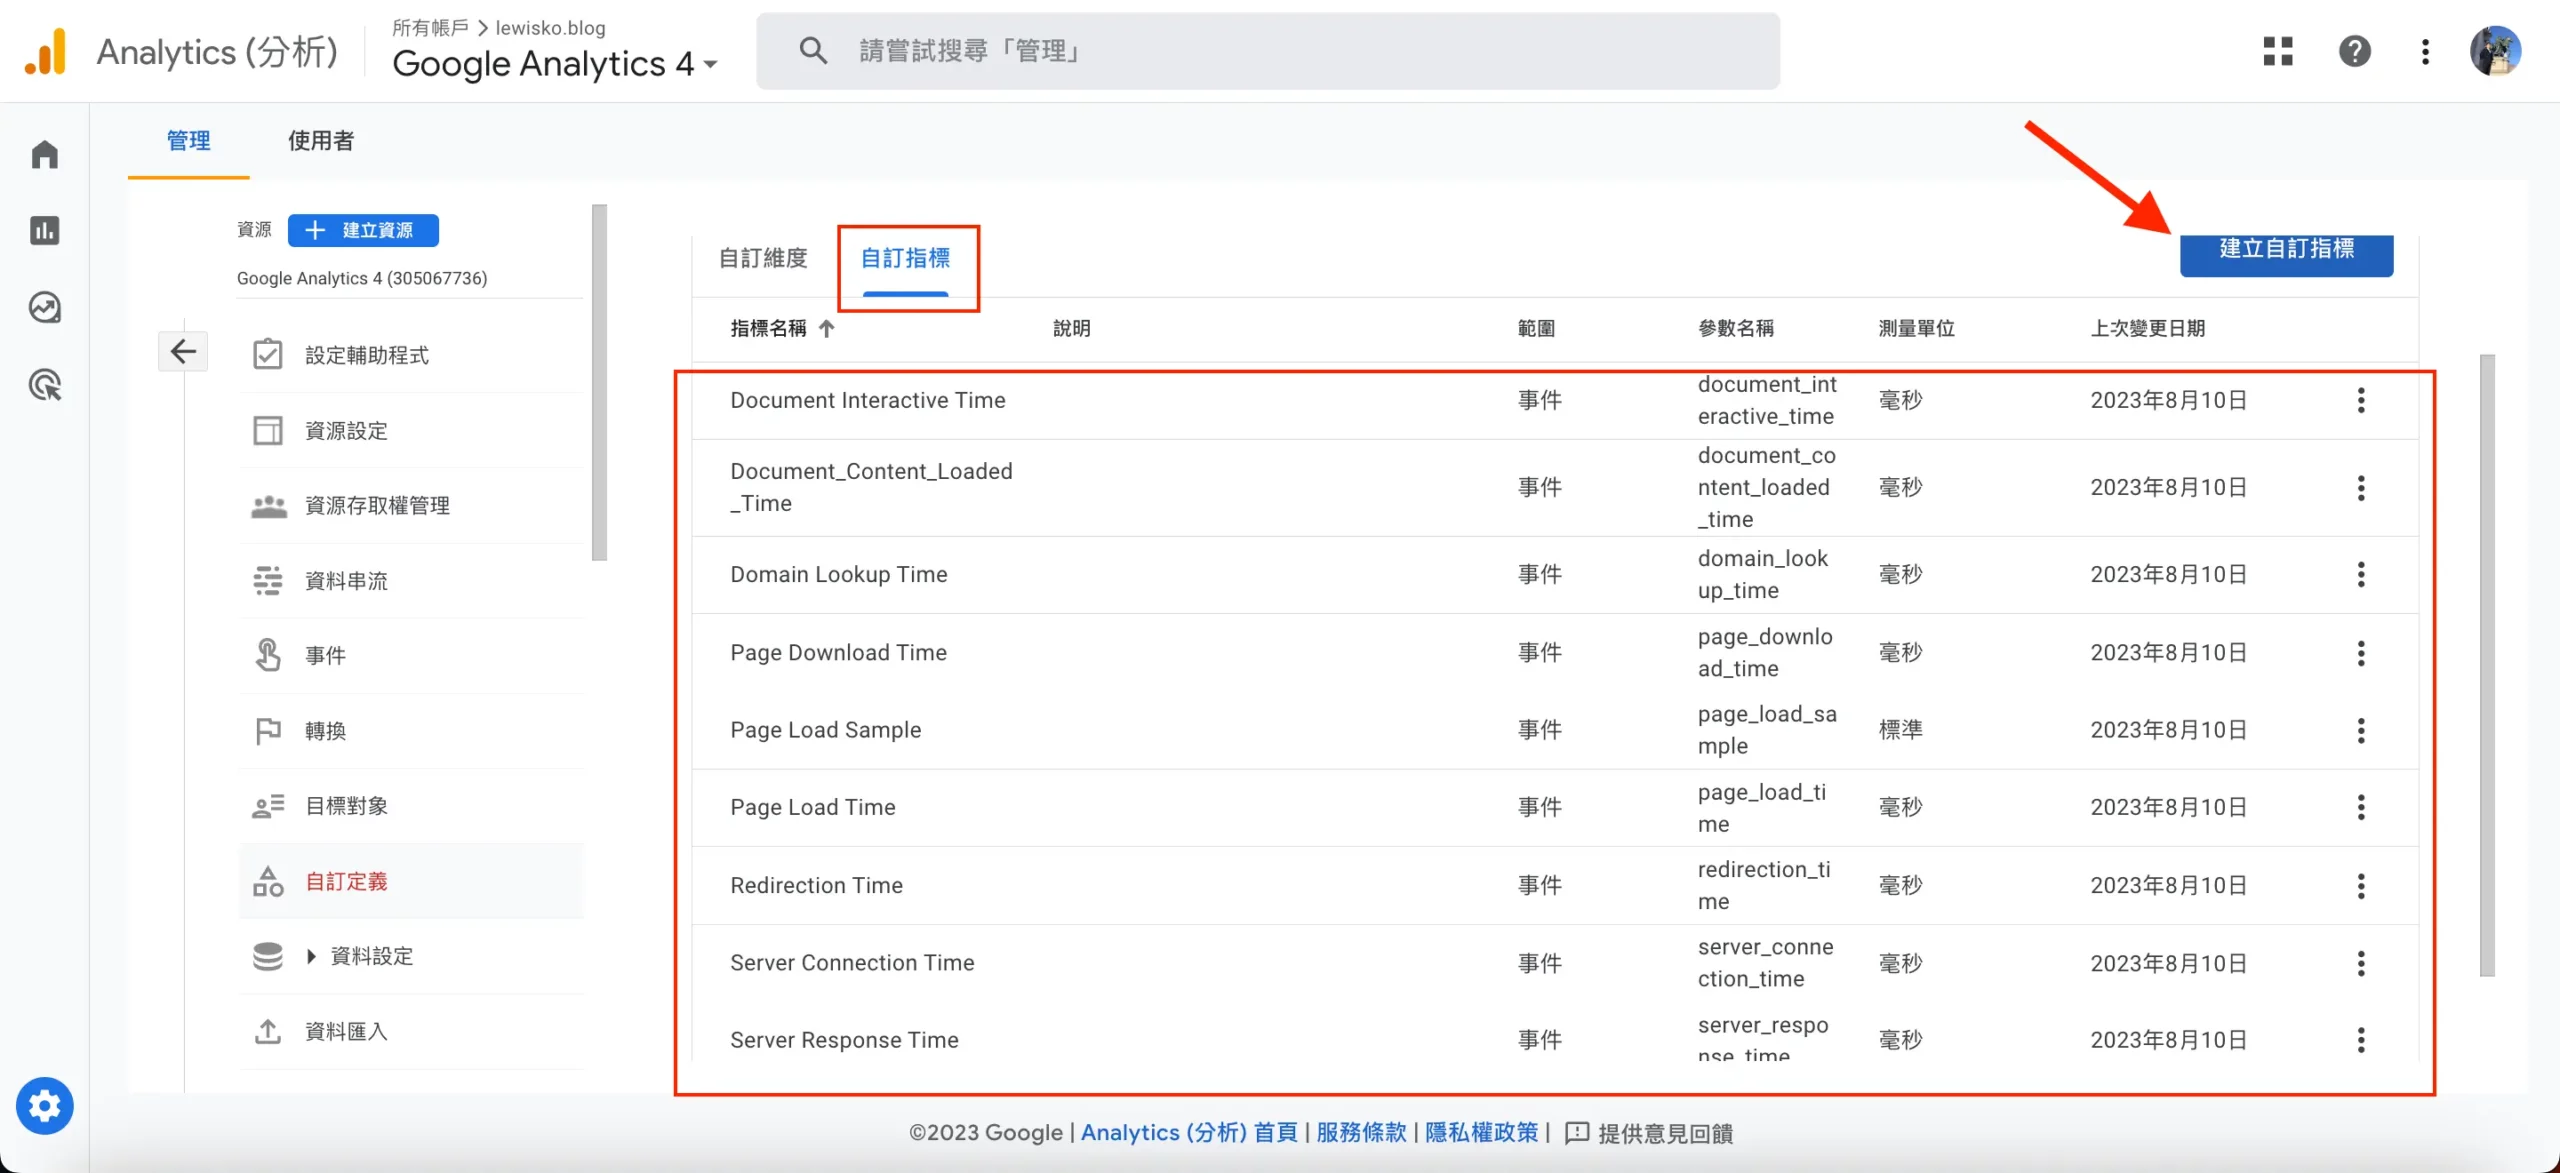Screen dimensions: 2560x1173
Task: Open the Home icon in left sidebar
Action: coord(45,154)
